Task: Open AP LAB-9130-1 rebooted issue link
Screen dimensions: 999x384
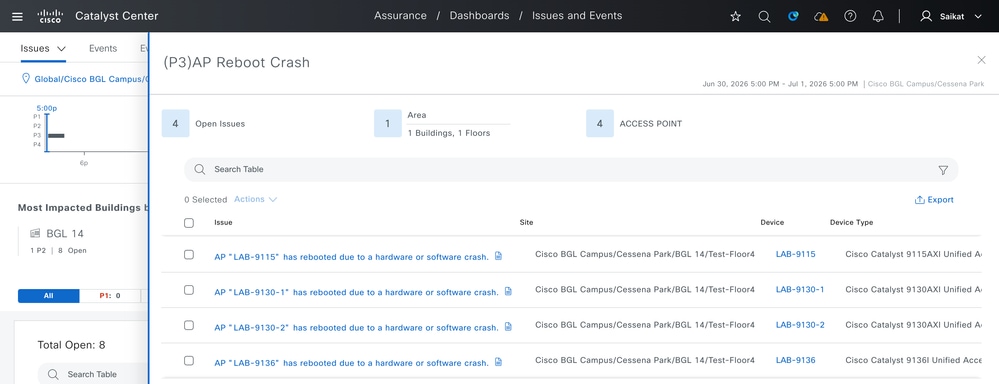Action: click(356, 292)
